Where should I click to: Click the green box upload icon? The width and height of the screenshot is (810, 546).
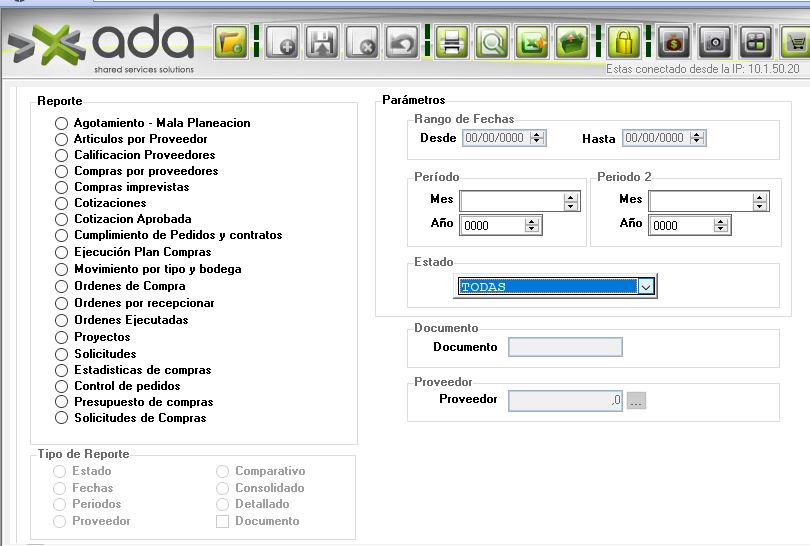[572, 41]
